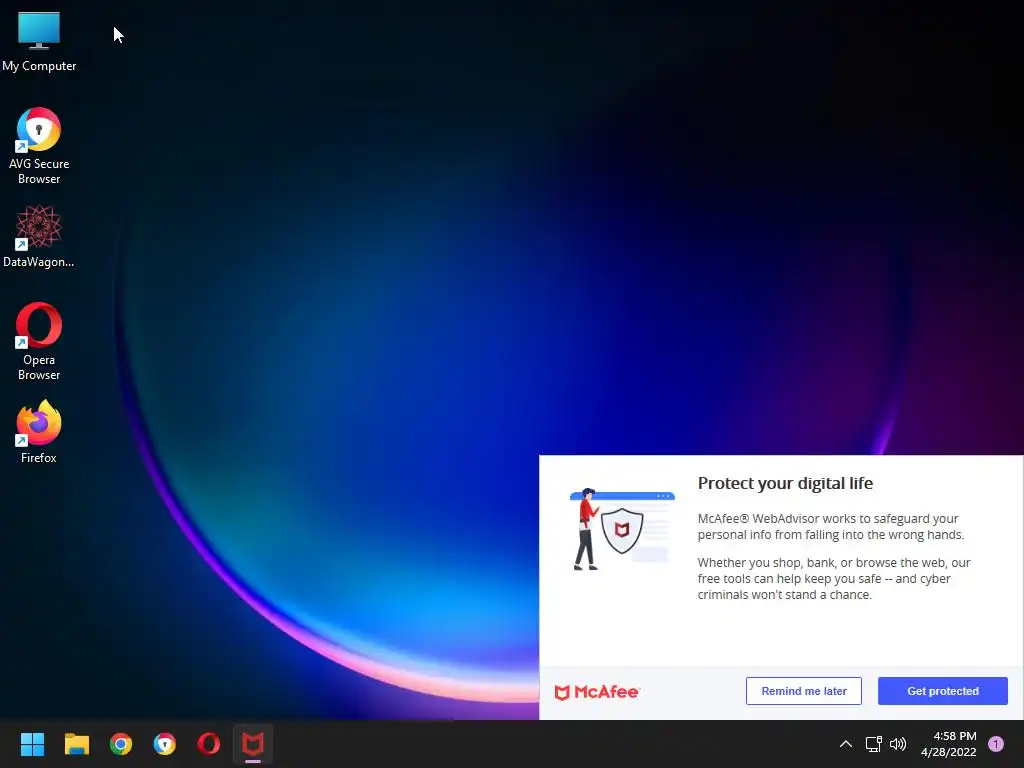The height and width of the screenshot is (768, 1024).
Task: Open the volume control tray icon
Action: coord(898,744)
